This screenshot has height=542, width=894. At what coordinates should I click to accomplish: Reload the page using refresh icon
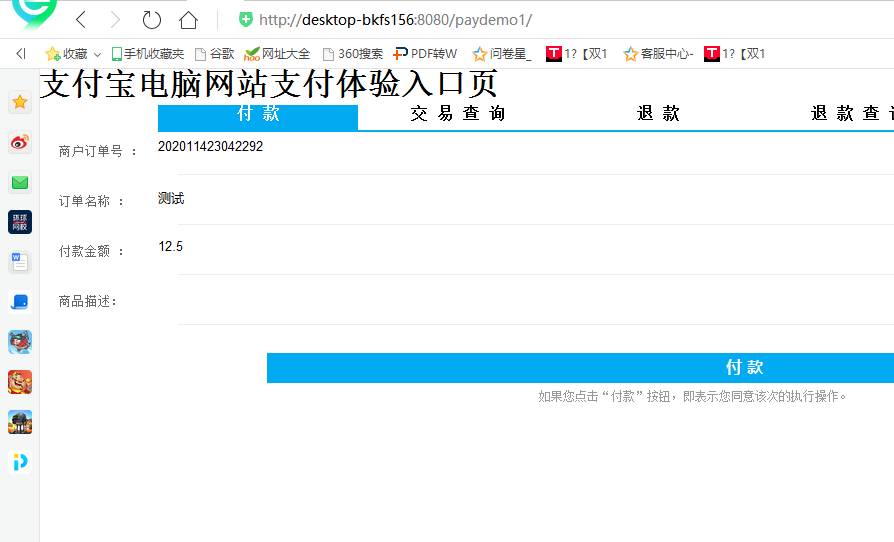click(x=152, y=20)
